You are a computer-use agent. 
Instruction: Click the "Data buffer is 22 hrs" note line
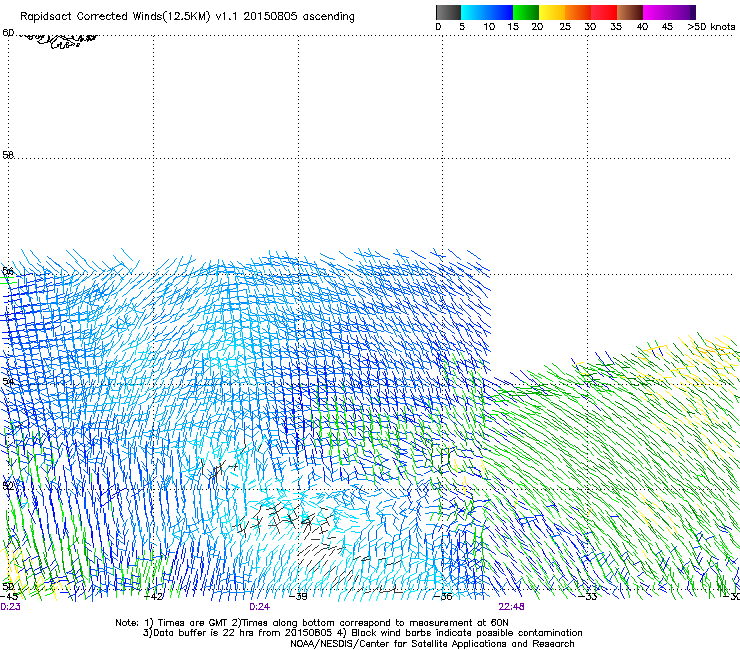click(x=362, y=633)
